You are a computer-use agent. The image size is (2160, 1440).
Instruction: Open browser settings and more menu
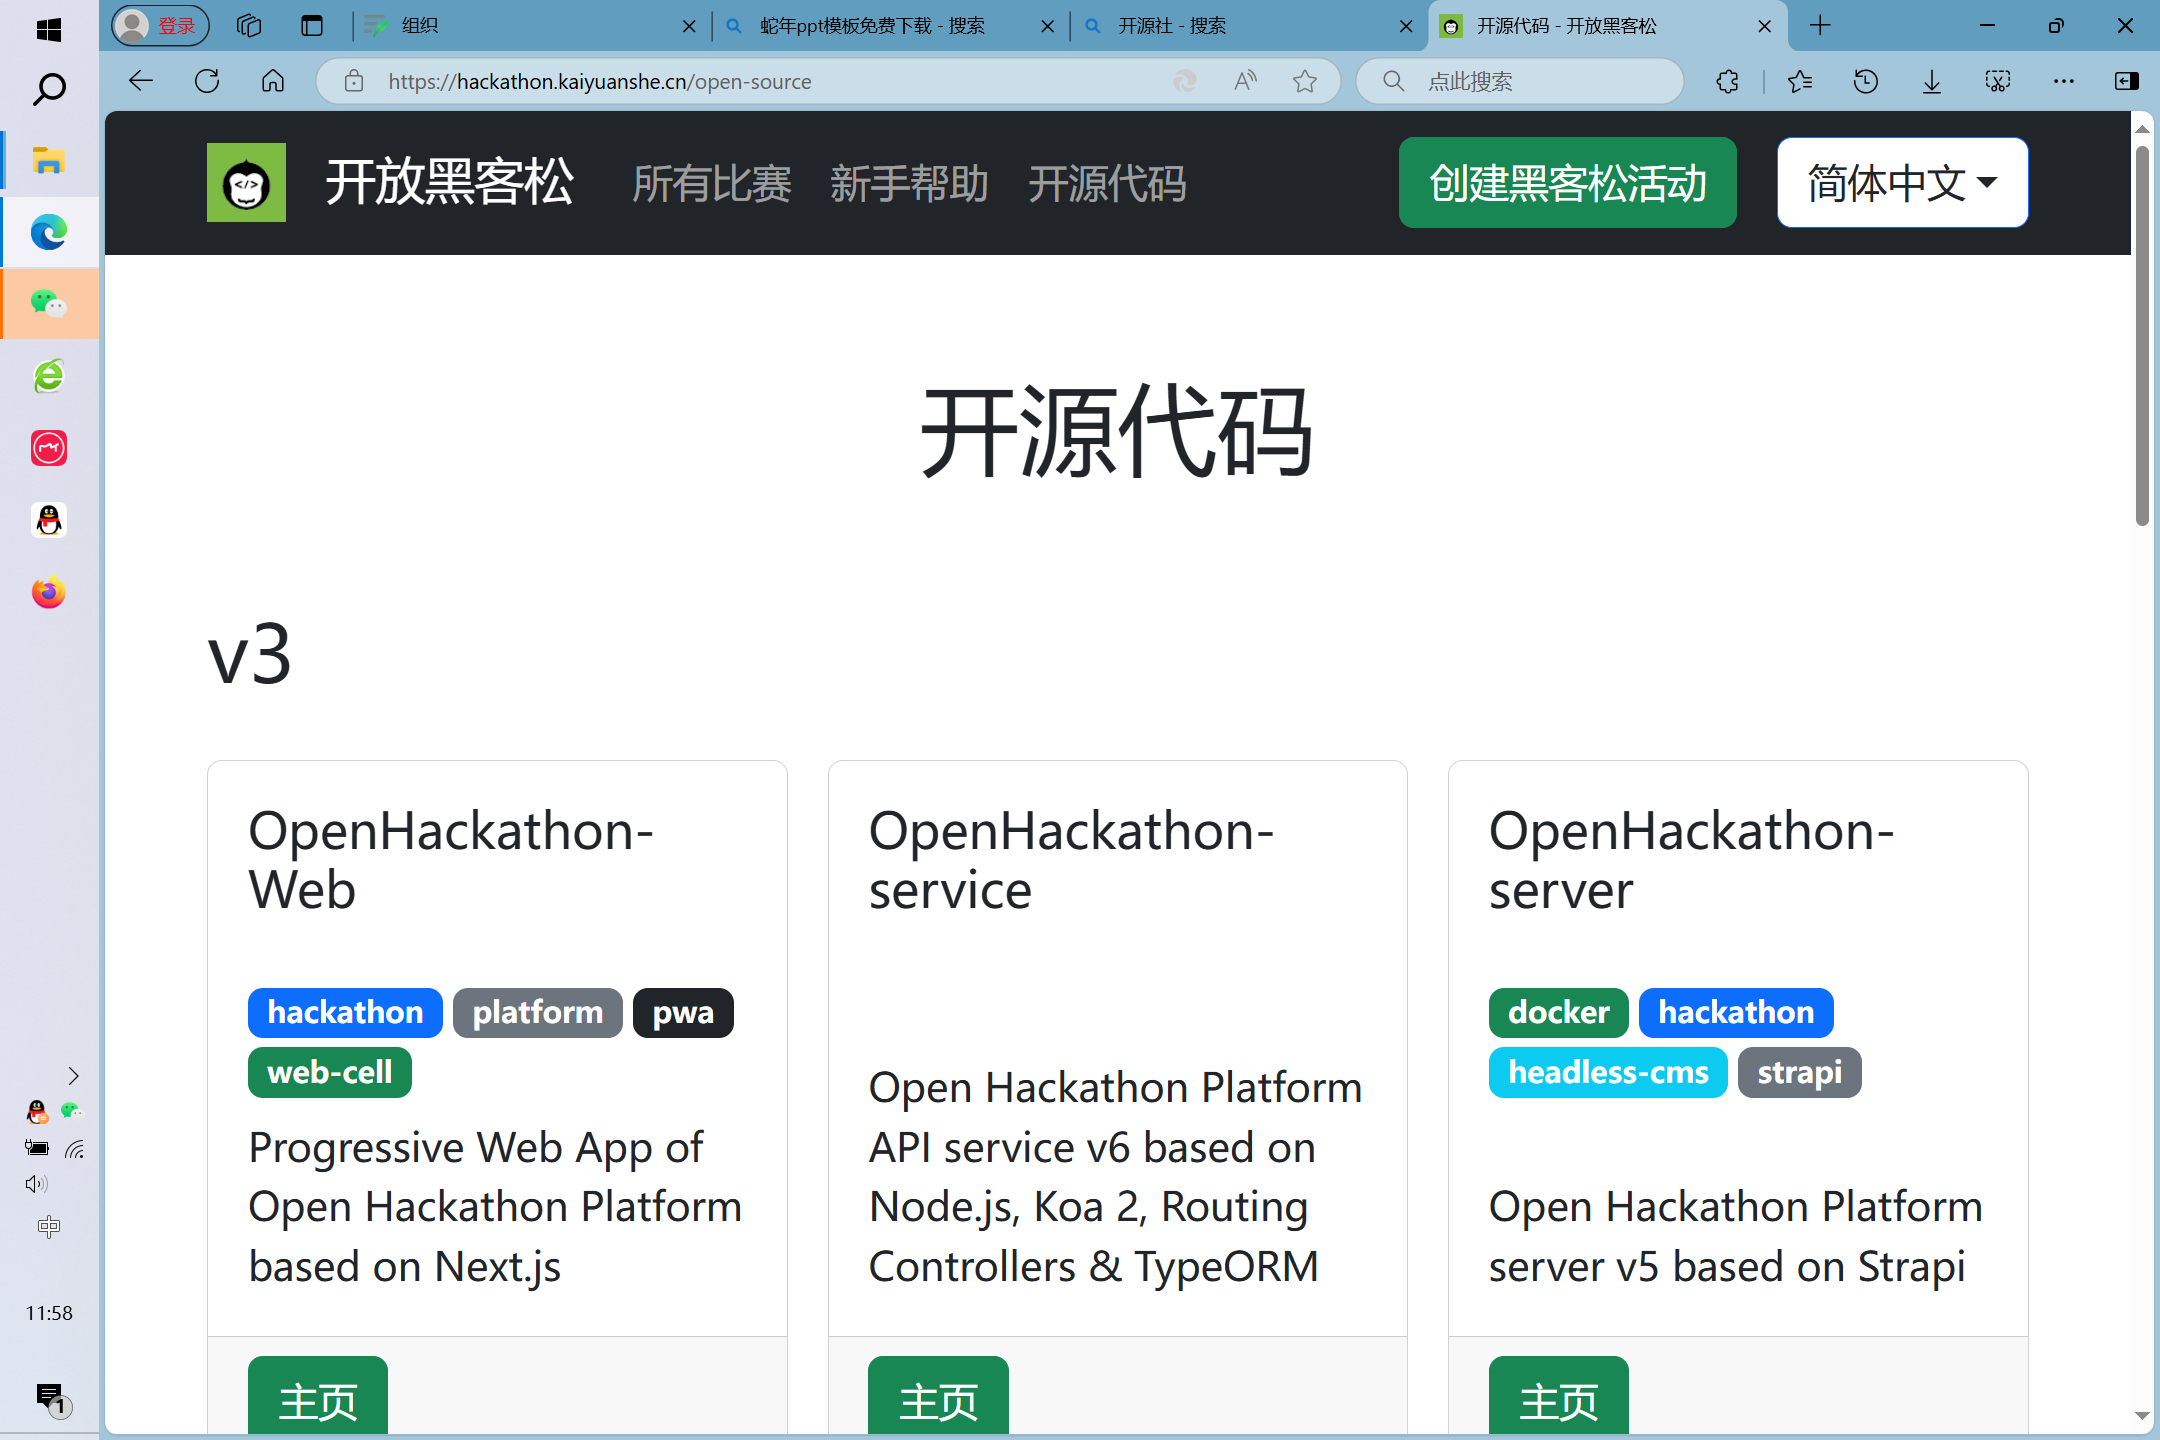click(2064, 82)
